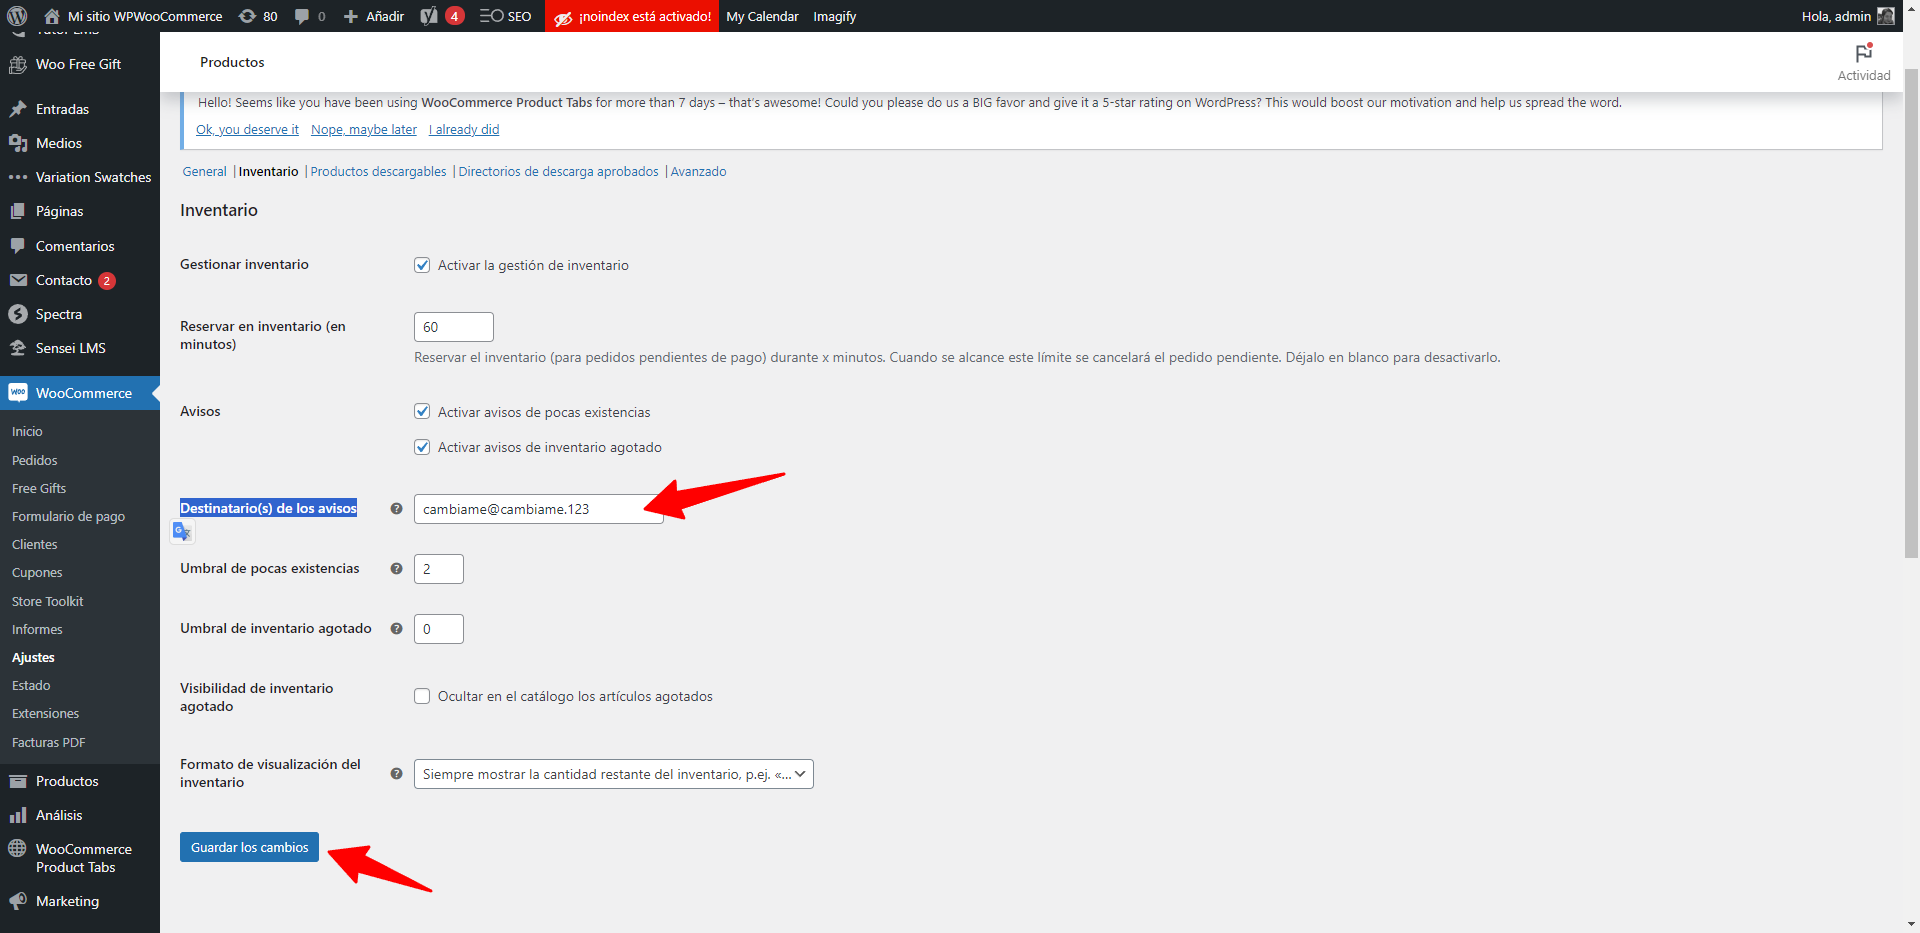Open Free Gifts submenu item
The height and width of the screenshot is (933, 1920).
point(39,489)
